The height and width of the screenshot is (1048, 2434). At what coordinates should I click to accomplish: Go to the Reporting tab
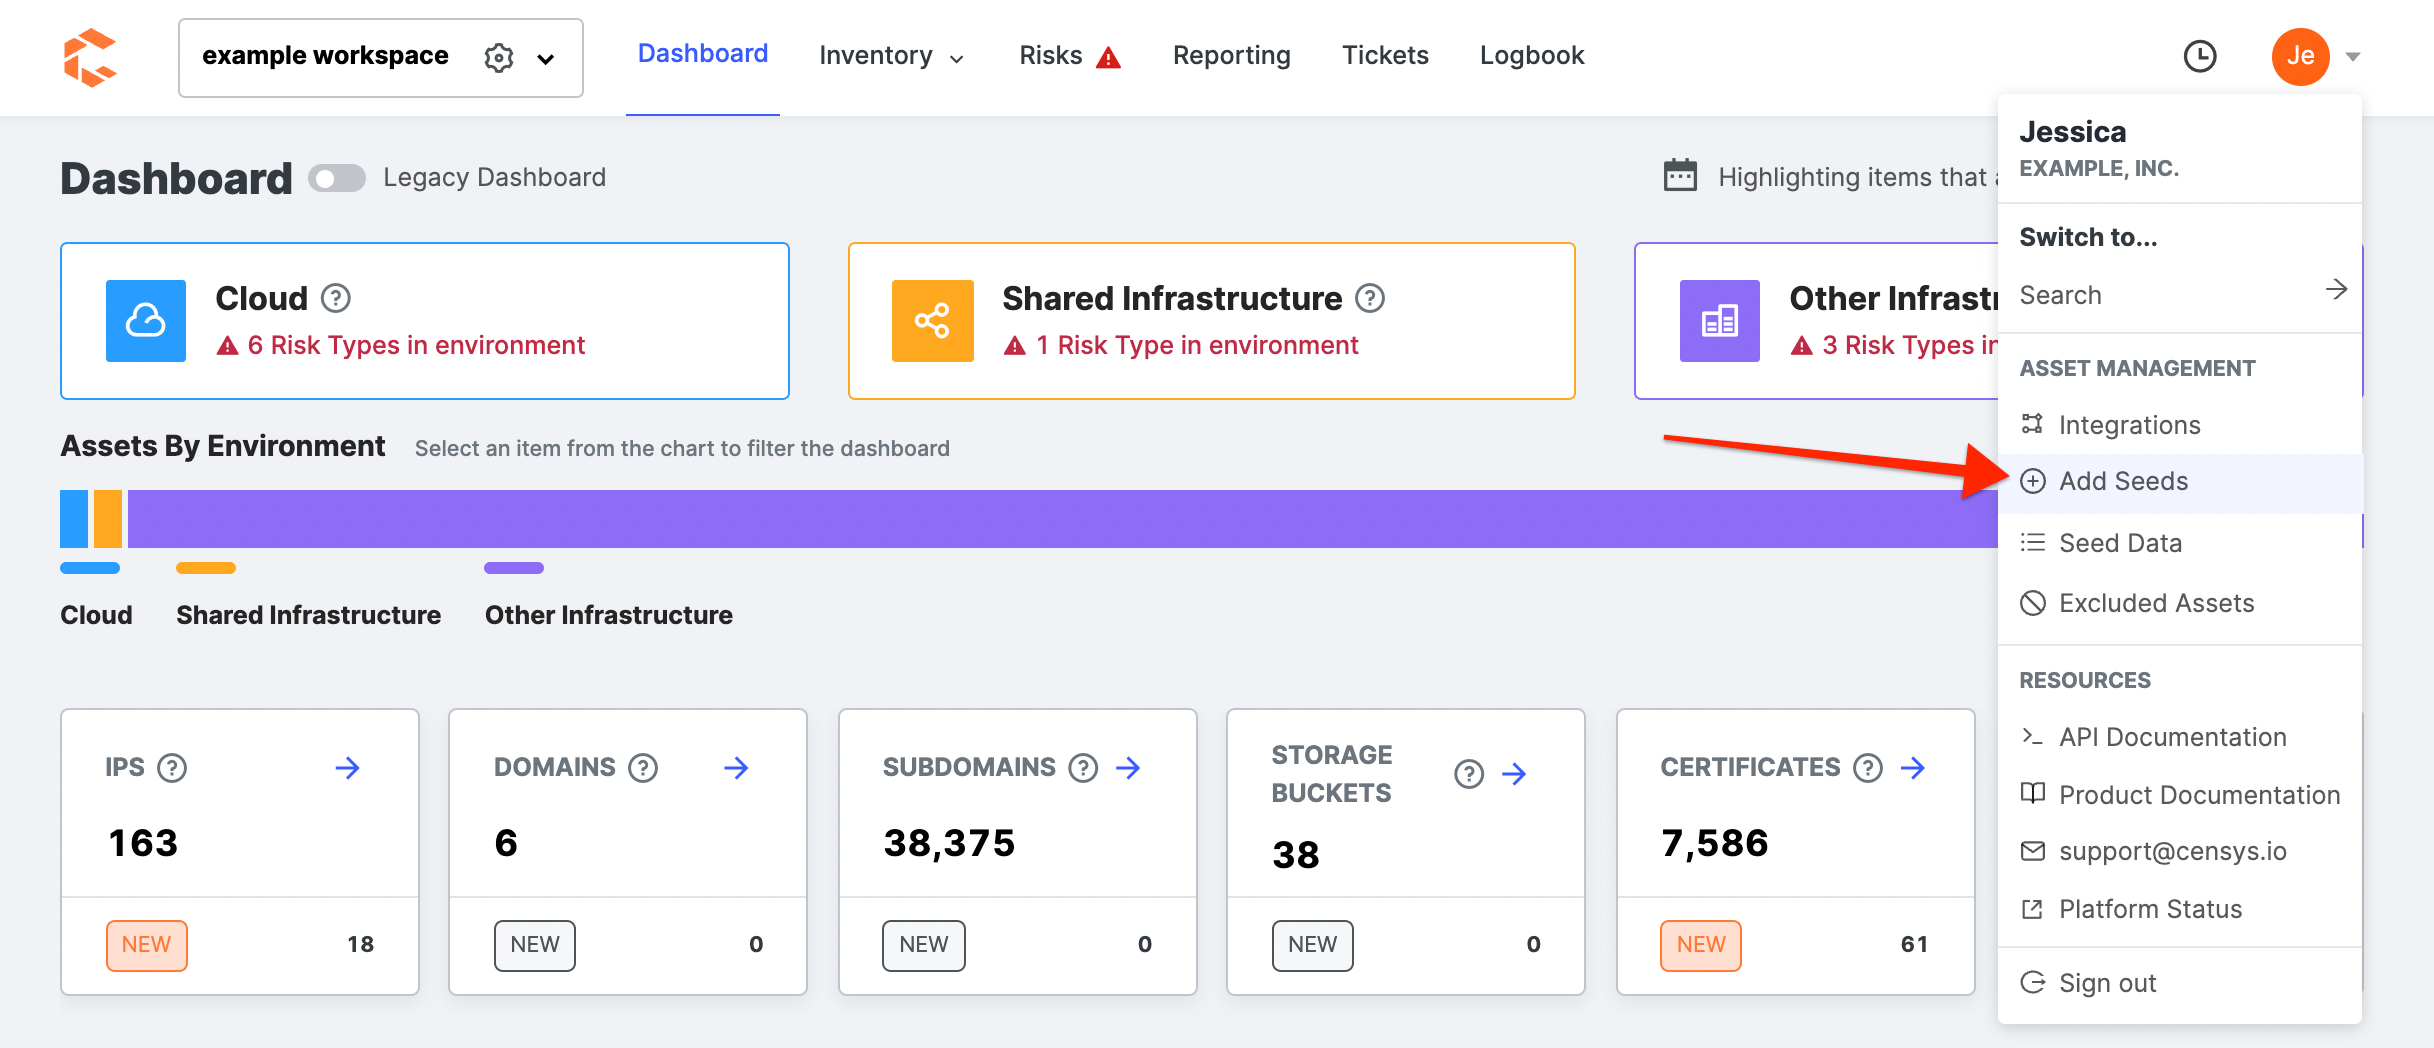click(x=1231, y=55)
